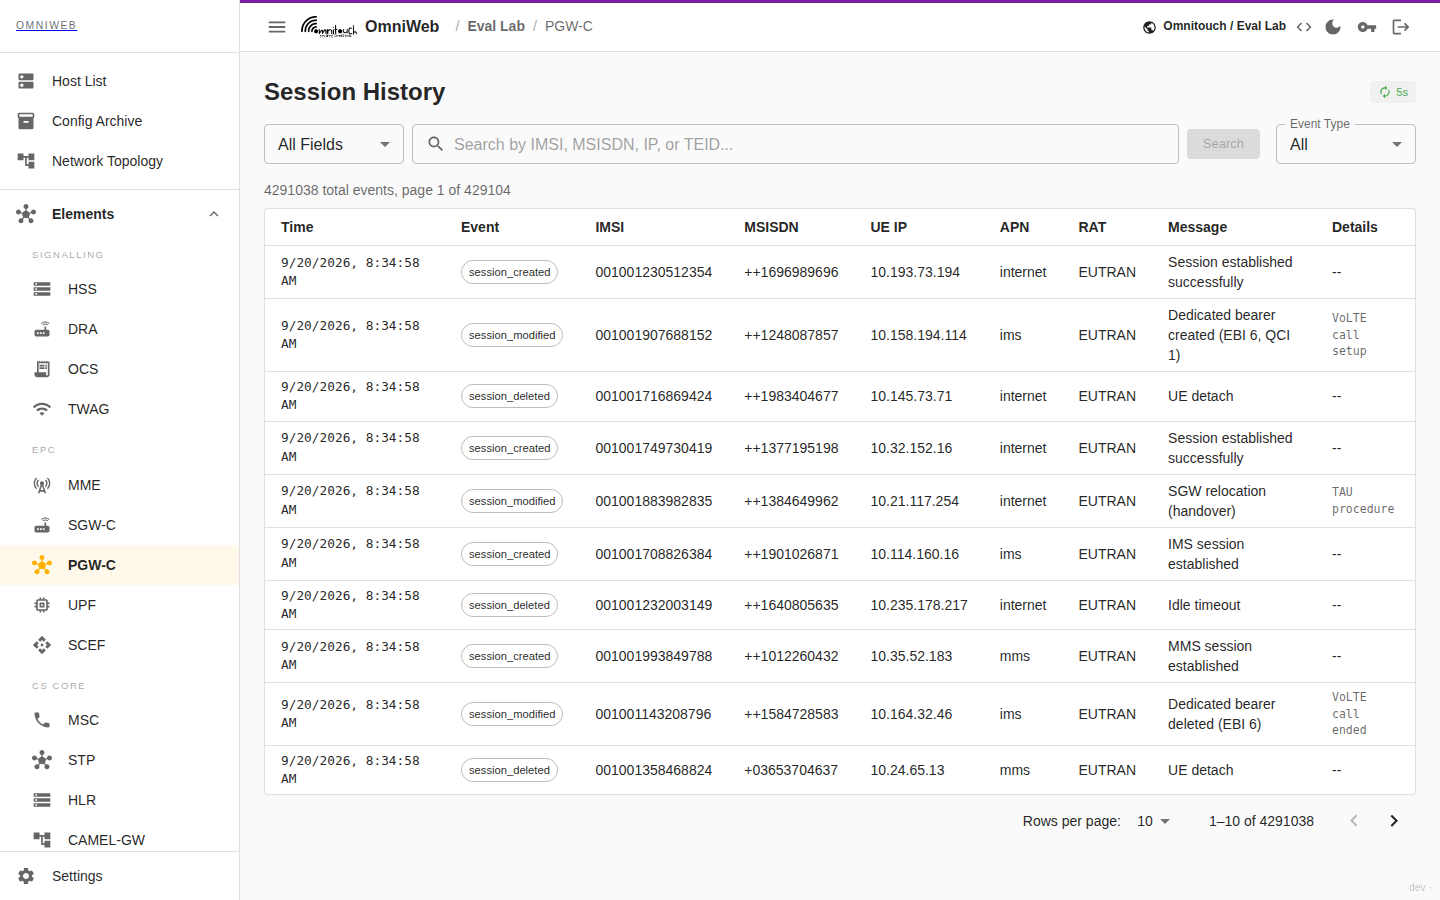
Task: Select PGW-C in the sidebar
Action: coord(120,565)
